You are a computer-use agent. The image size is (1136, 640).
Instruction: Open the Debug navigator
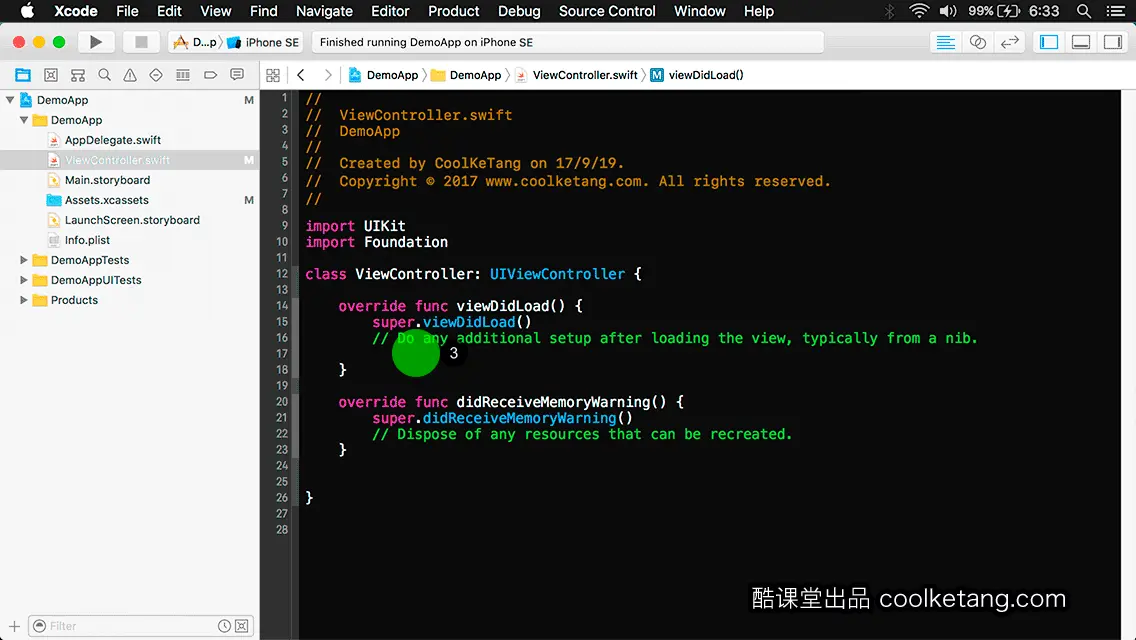point(183,75)
